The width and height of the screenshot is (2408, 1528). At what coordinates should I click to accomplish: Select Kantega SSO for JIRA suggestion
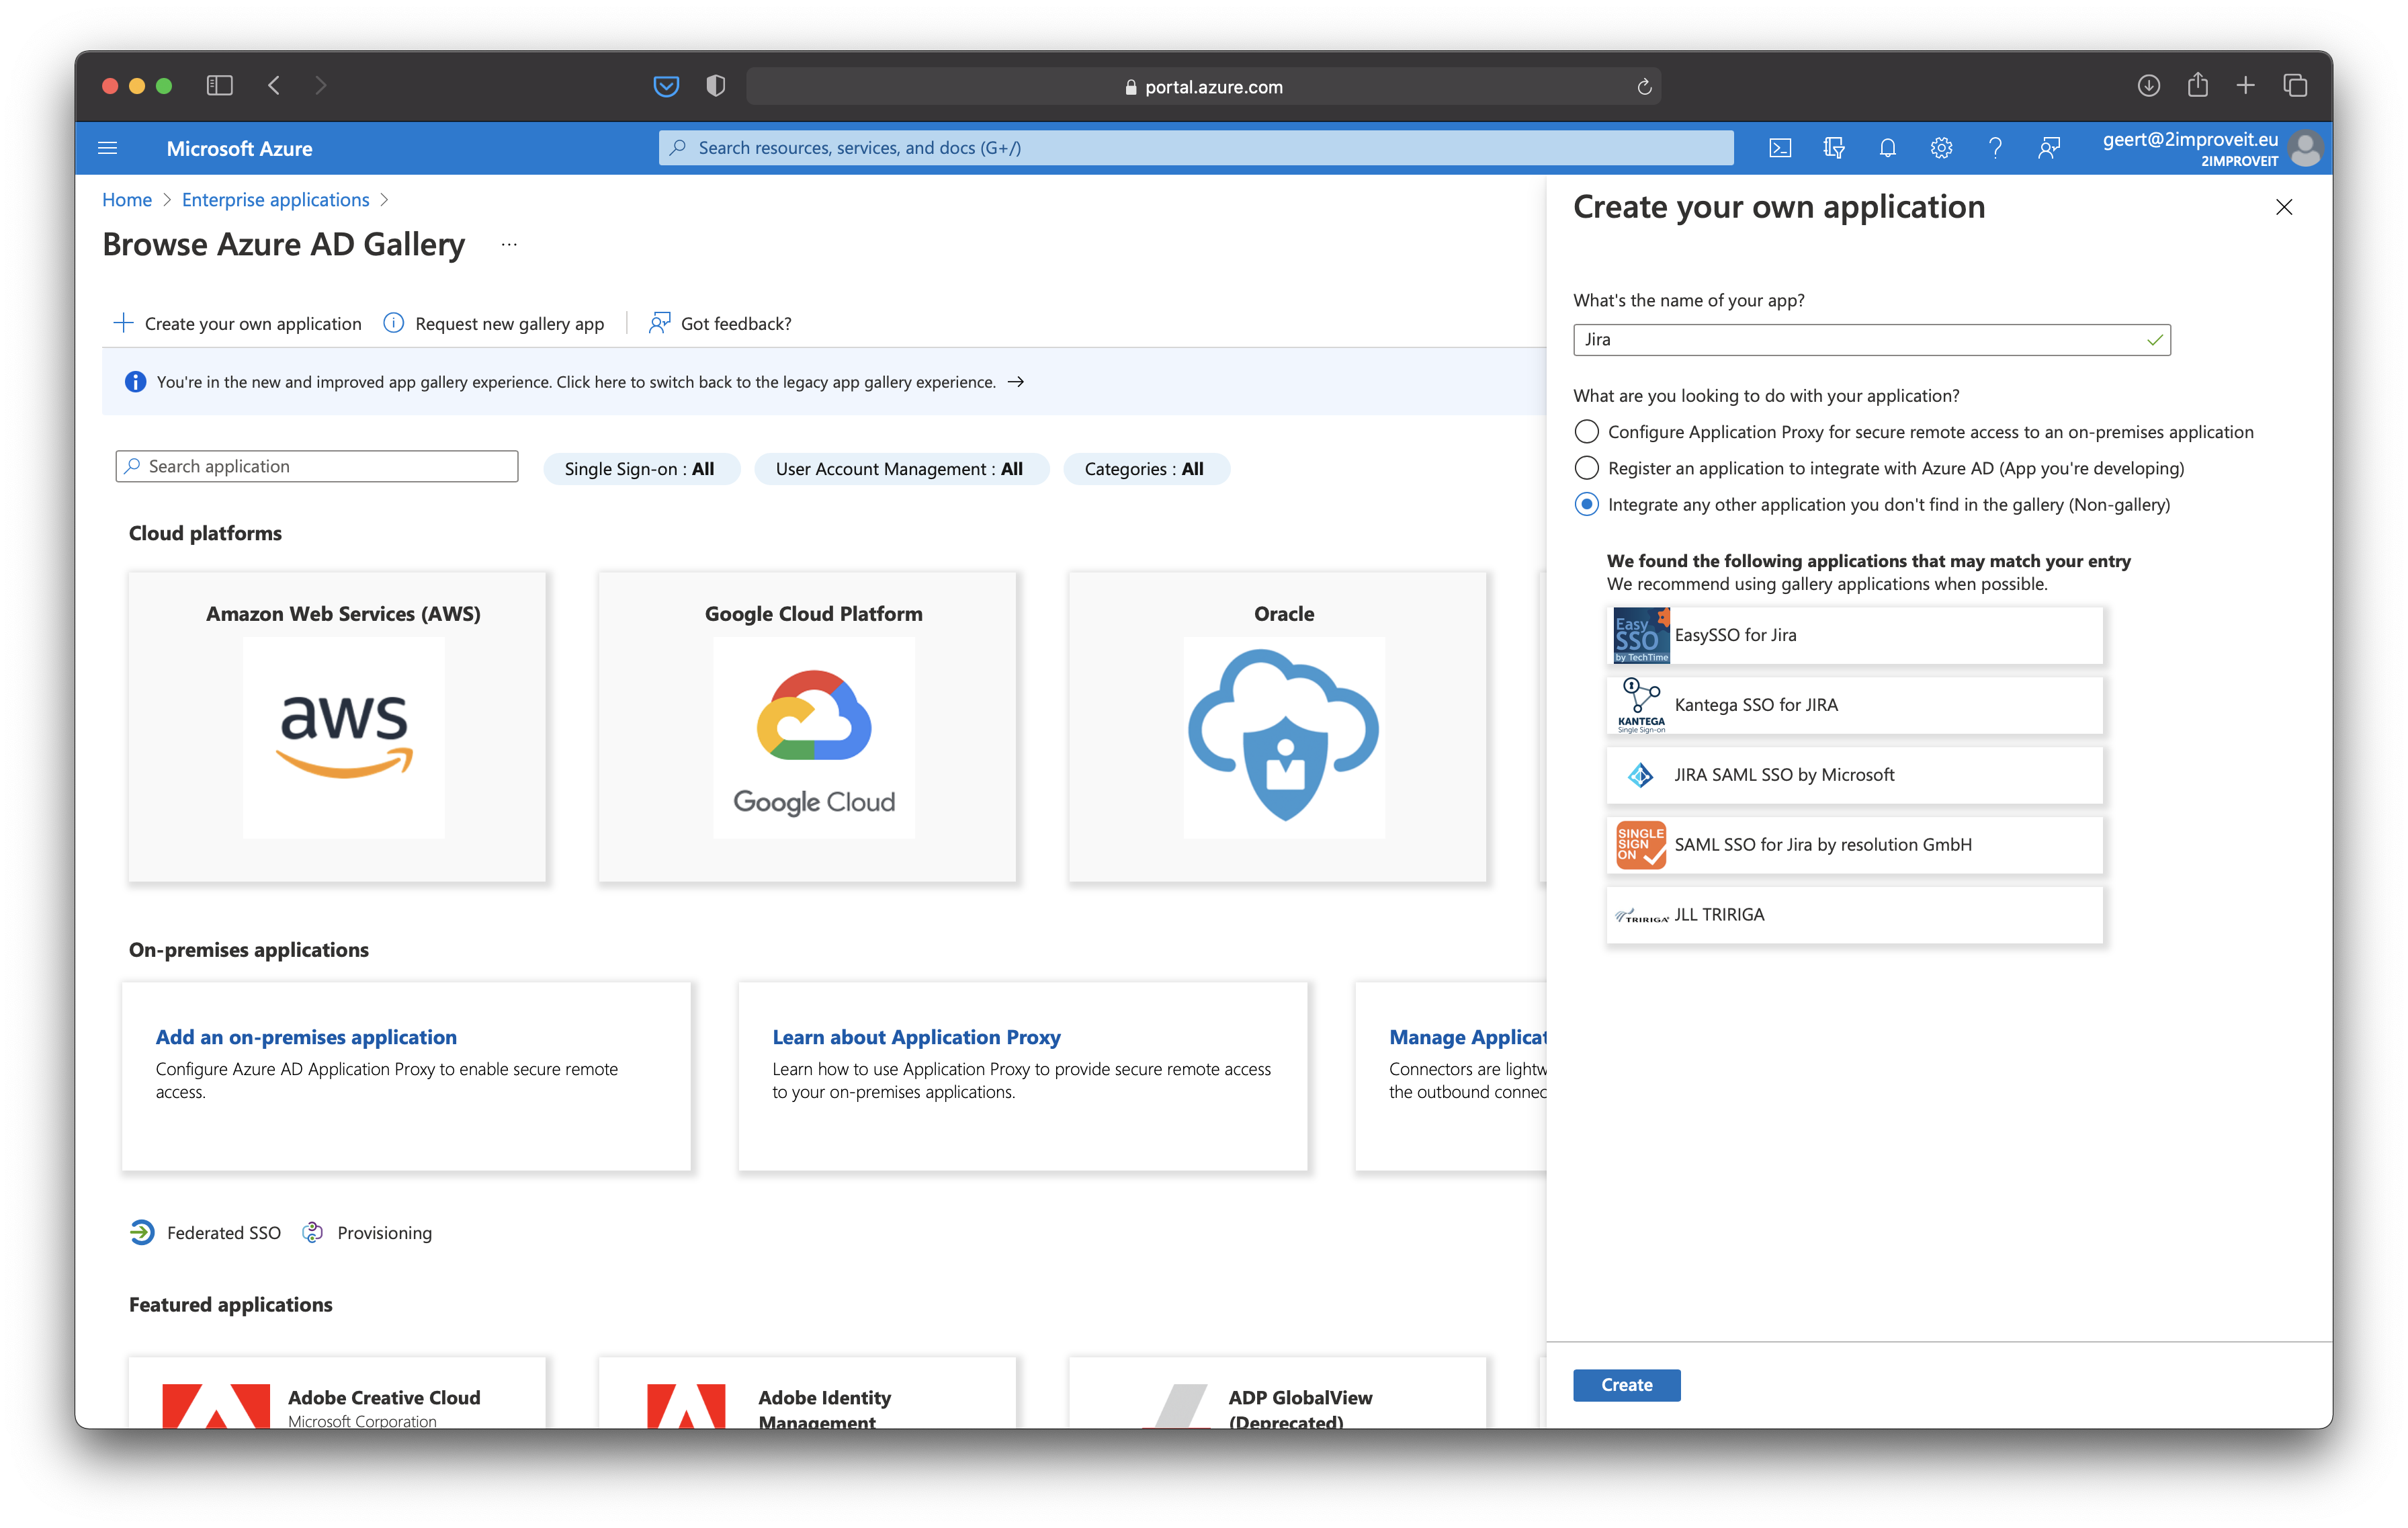tap(1854, 705)
